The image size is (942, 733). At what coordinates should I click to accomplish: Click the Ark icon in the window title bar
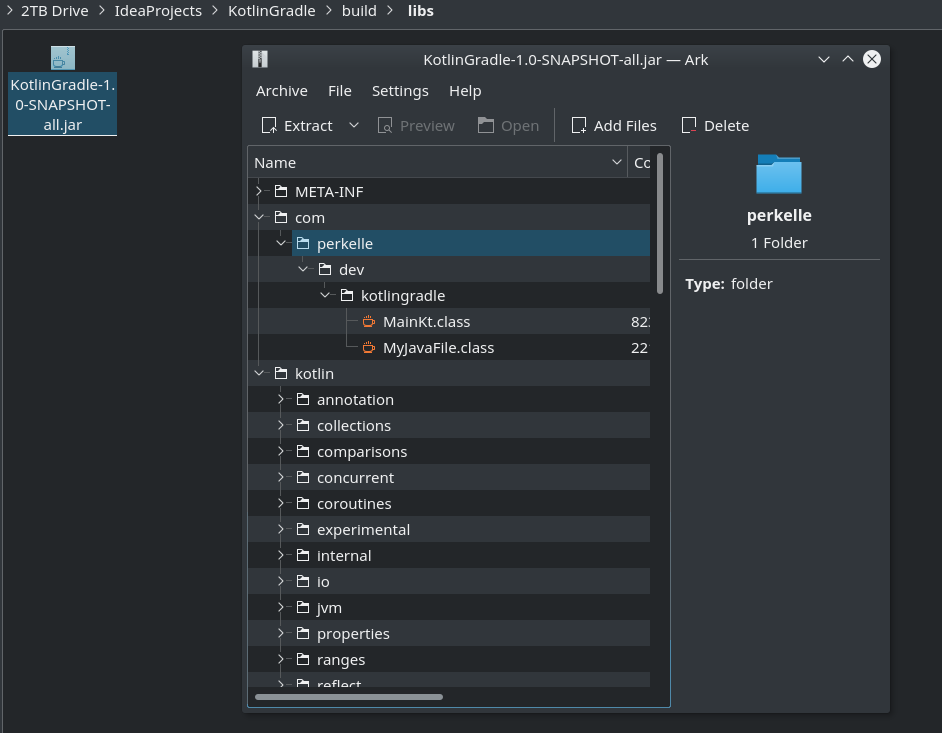259,59
